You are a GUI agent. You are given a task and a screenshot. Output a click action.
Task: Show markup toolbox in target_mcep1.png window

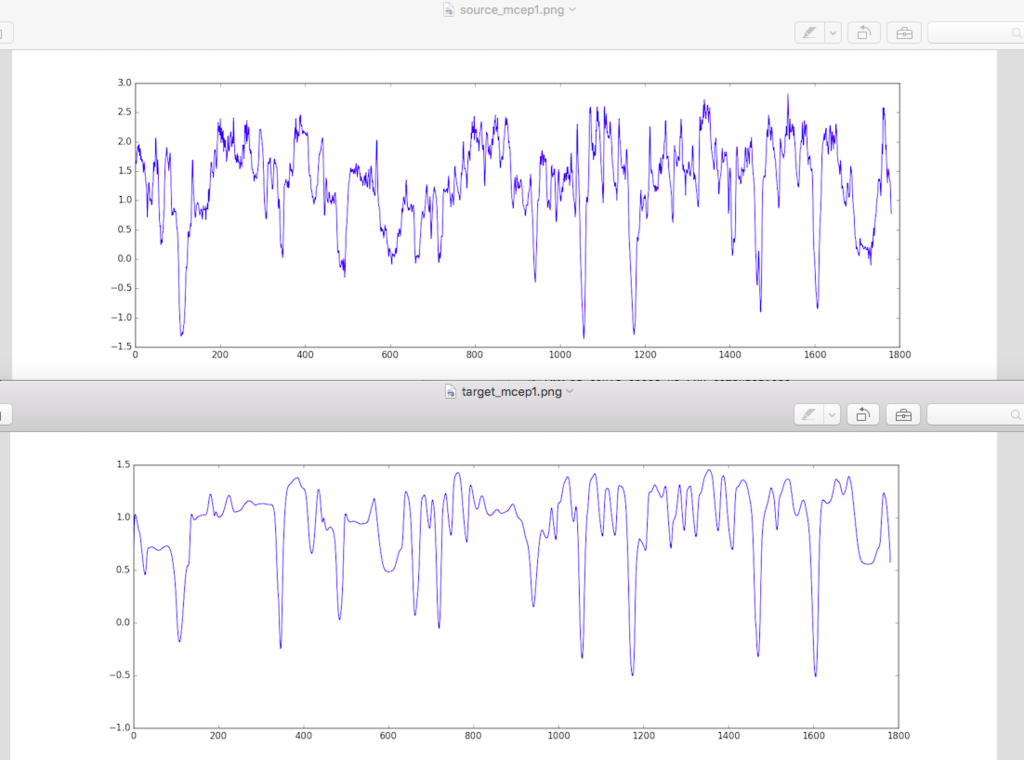tap(903, 415)
